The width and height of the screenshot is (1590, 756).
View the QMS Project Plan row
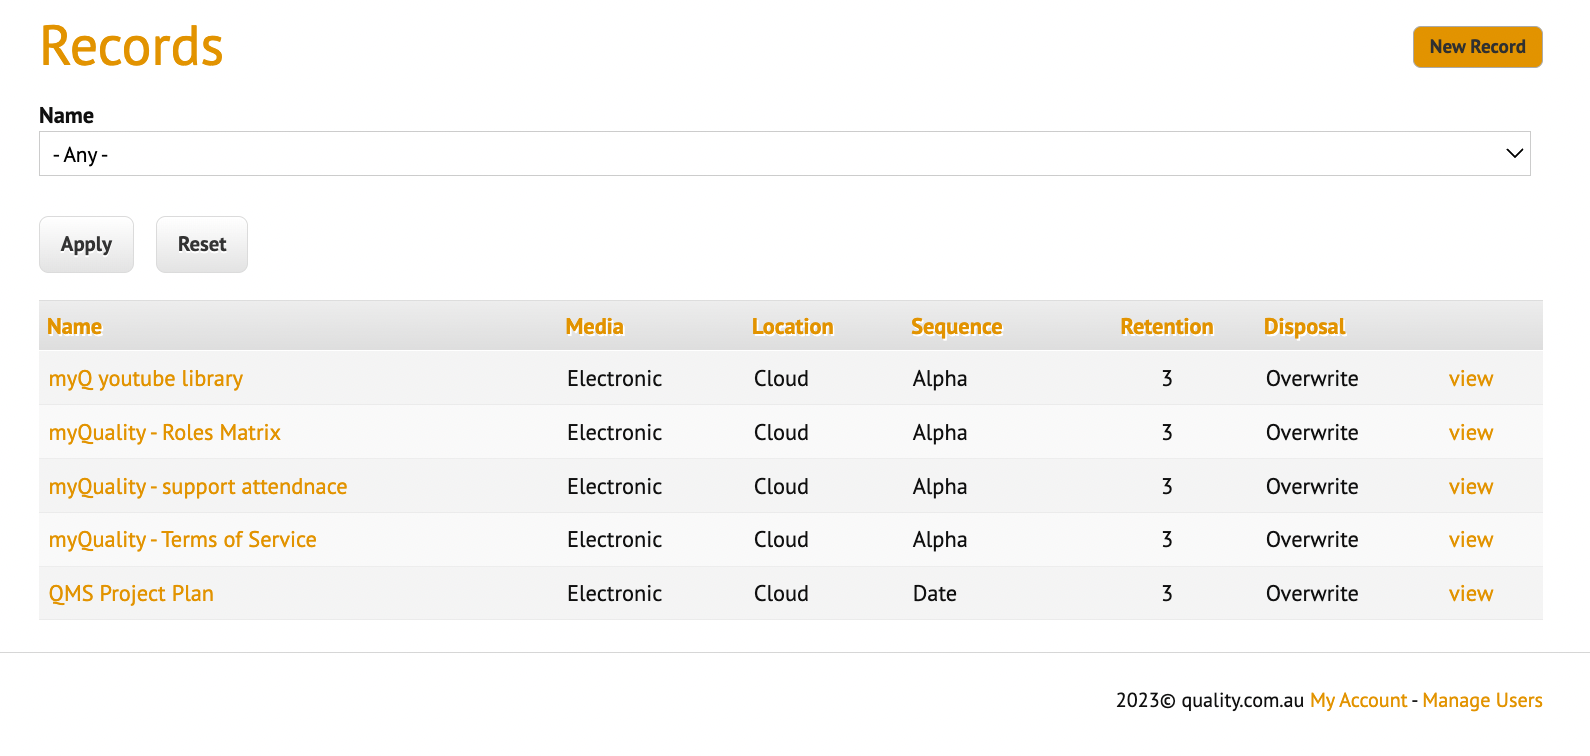tap(1470, 594)
